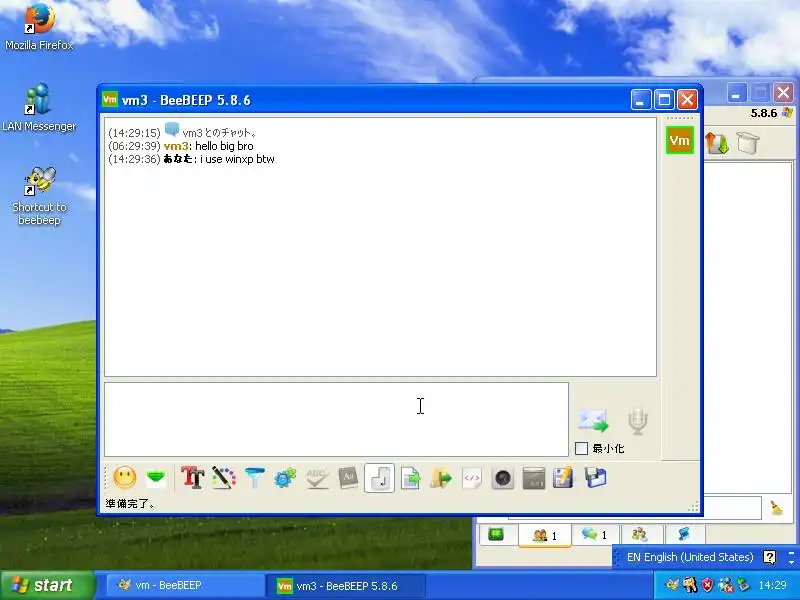
Task: Click the green gem envelope icon
Action: (x=156, y=478)
